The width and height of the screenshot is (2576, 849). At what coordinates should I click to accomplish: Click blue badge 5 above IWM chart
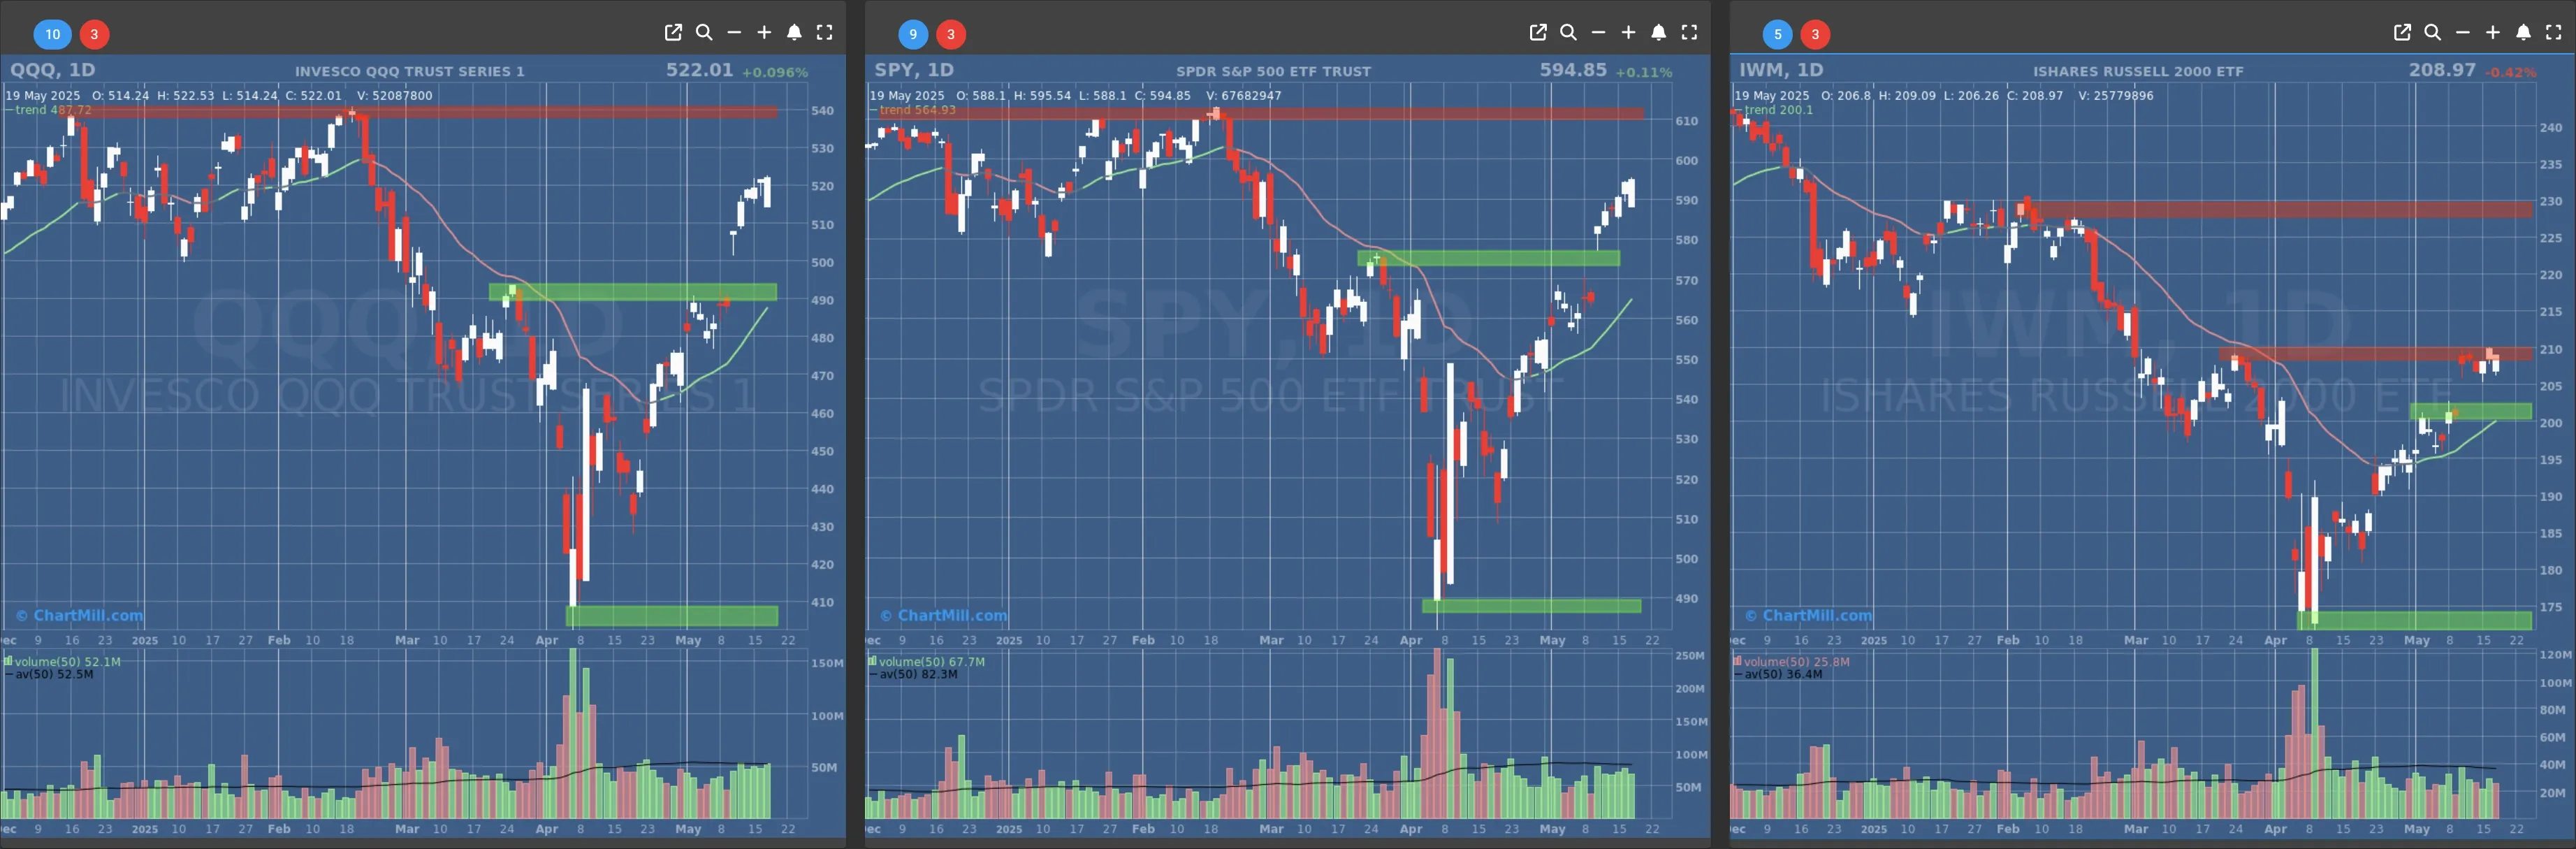[1777, 34]
